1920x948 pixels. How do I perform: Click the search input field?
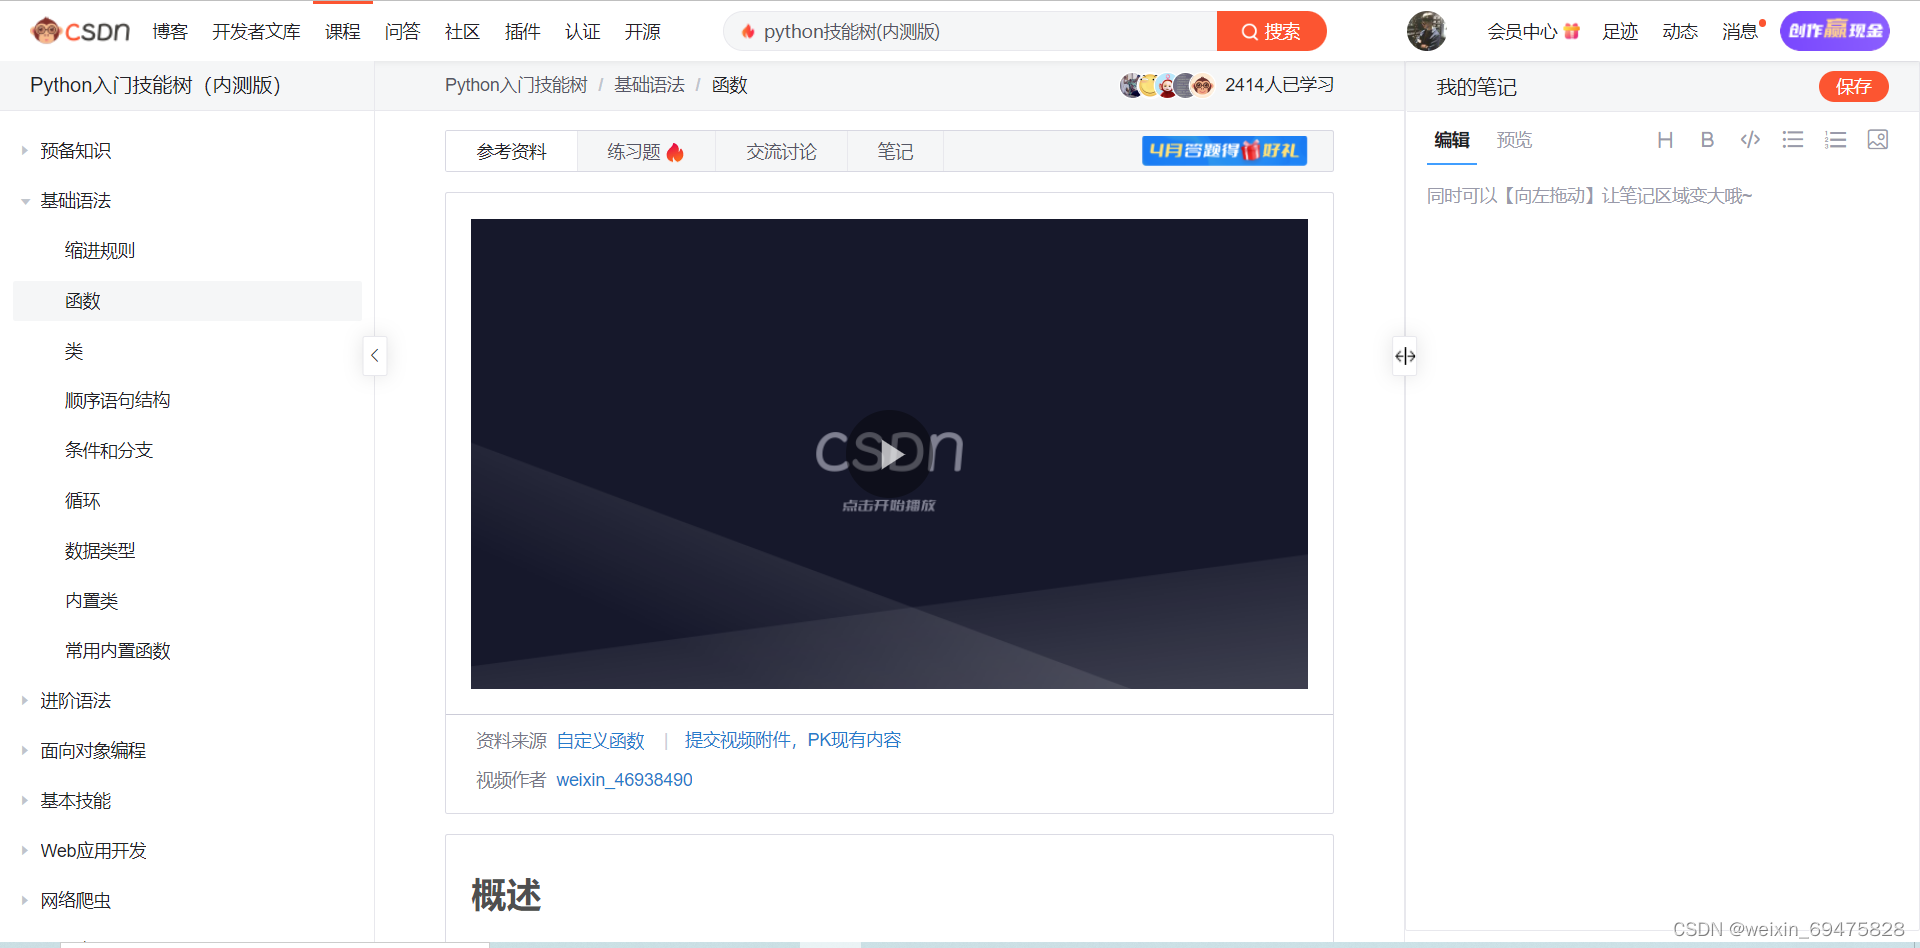point(970,31)
